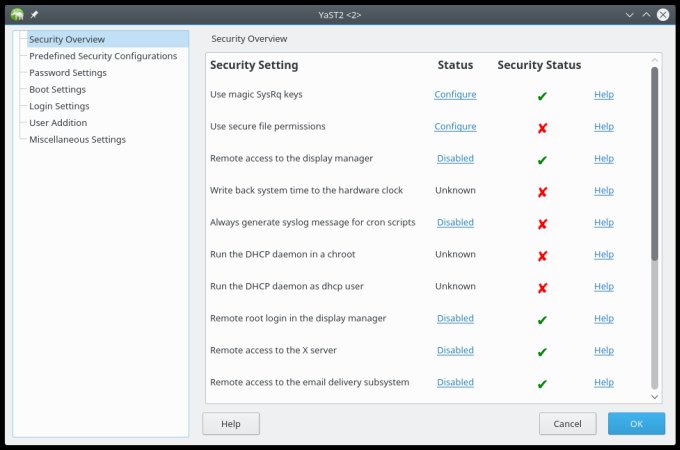Open Help for remote root login
The image size is (680, 450).
point(604,318)
